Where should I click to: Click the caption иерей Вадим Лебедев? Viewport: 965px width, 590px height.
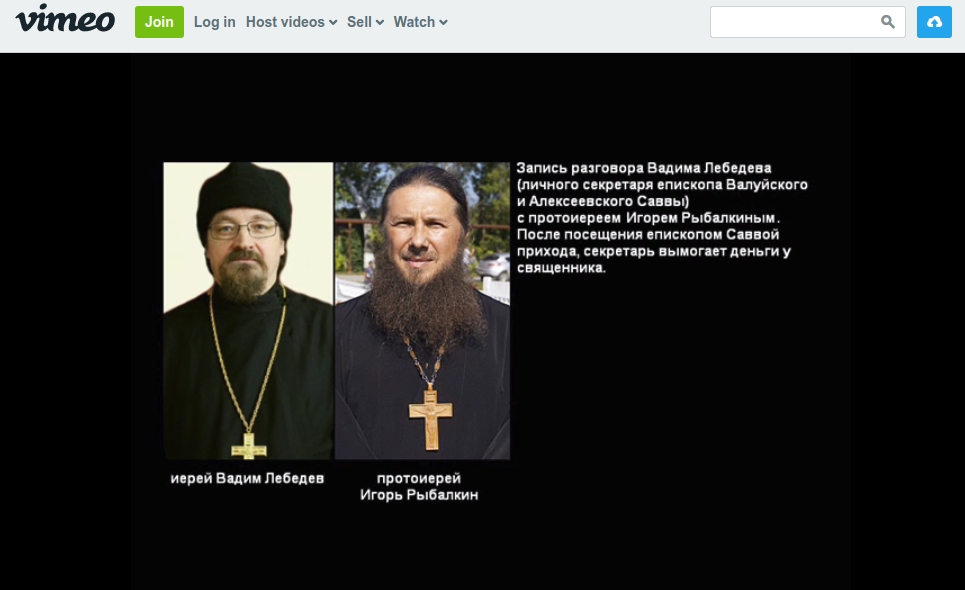[x=247, y=478]
